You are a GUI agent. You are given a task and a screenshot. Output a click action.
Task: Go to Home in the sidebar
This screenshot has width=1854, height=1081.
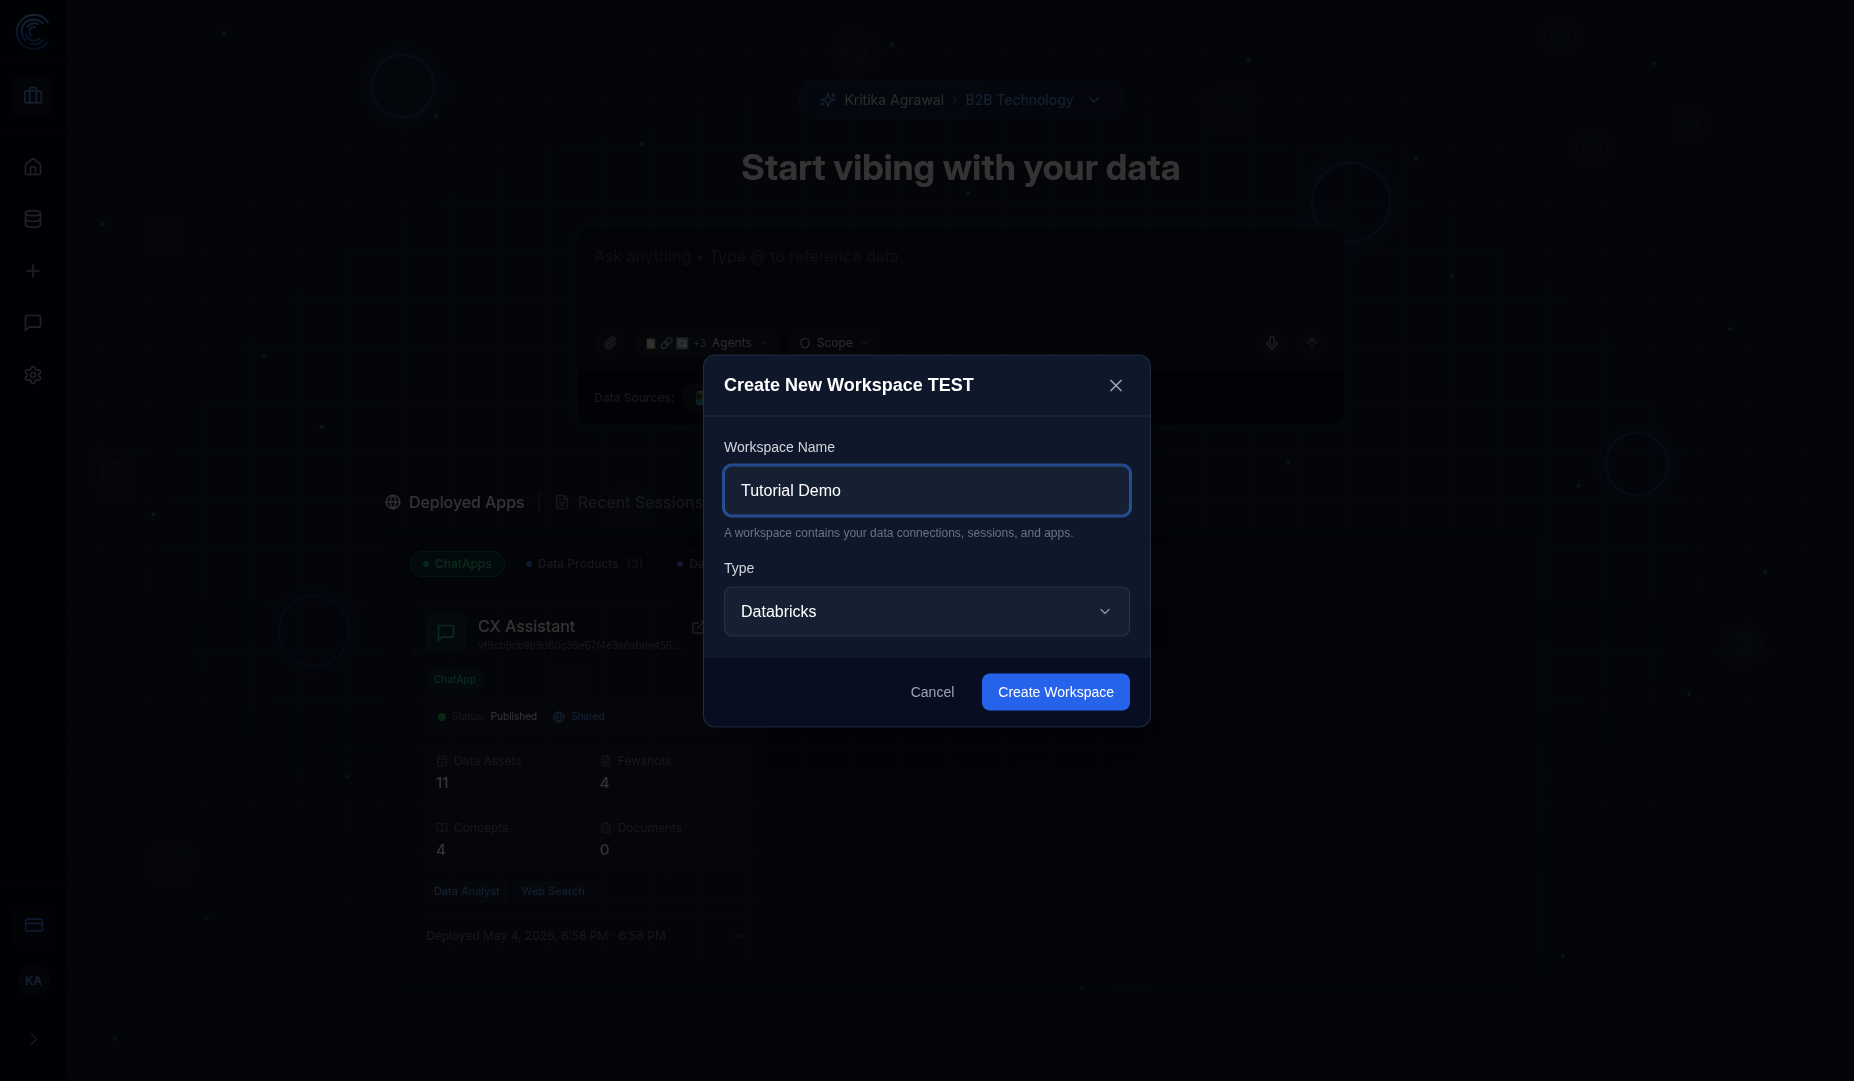(x=33, y=167)
